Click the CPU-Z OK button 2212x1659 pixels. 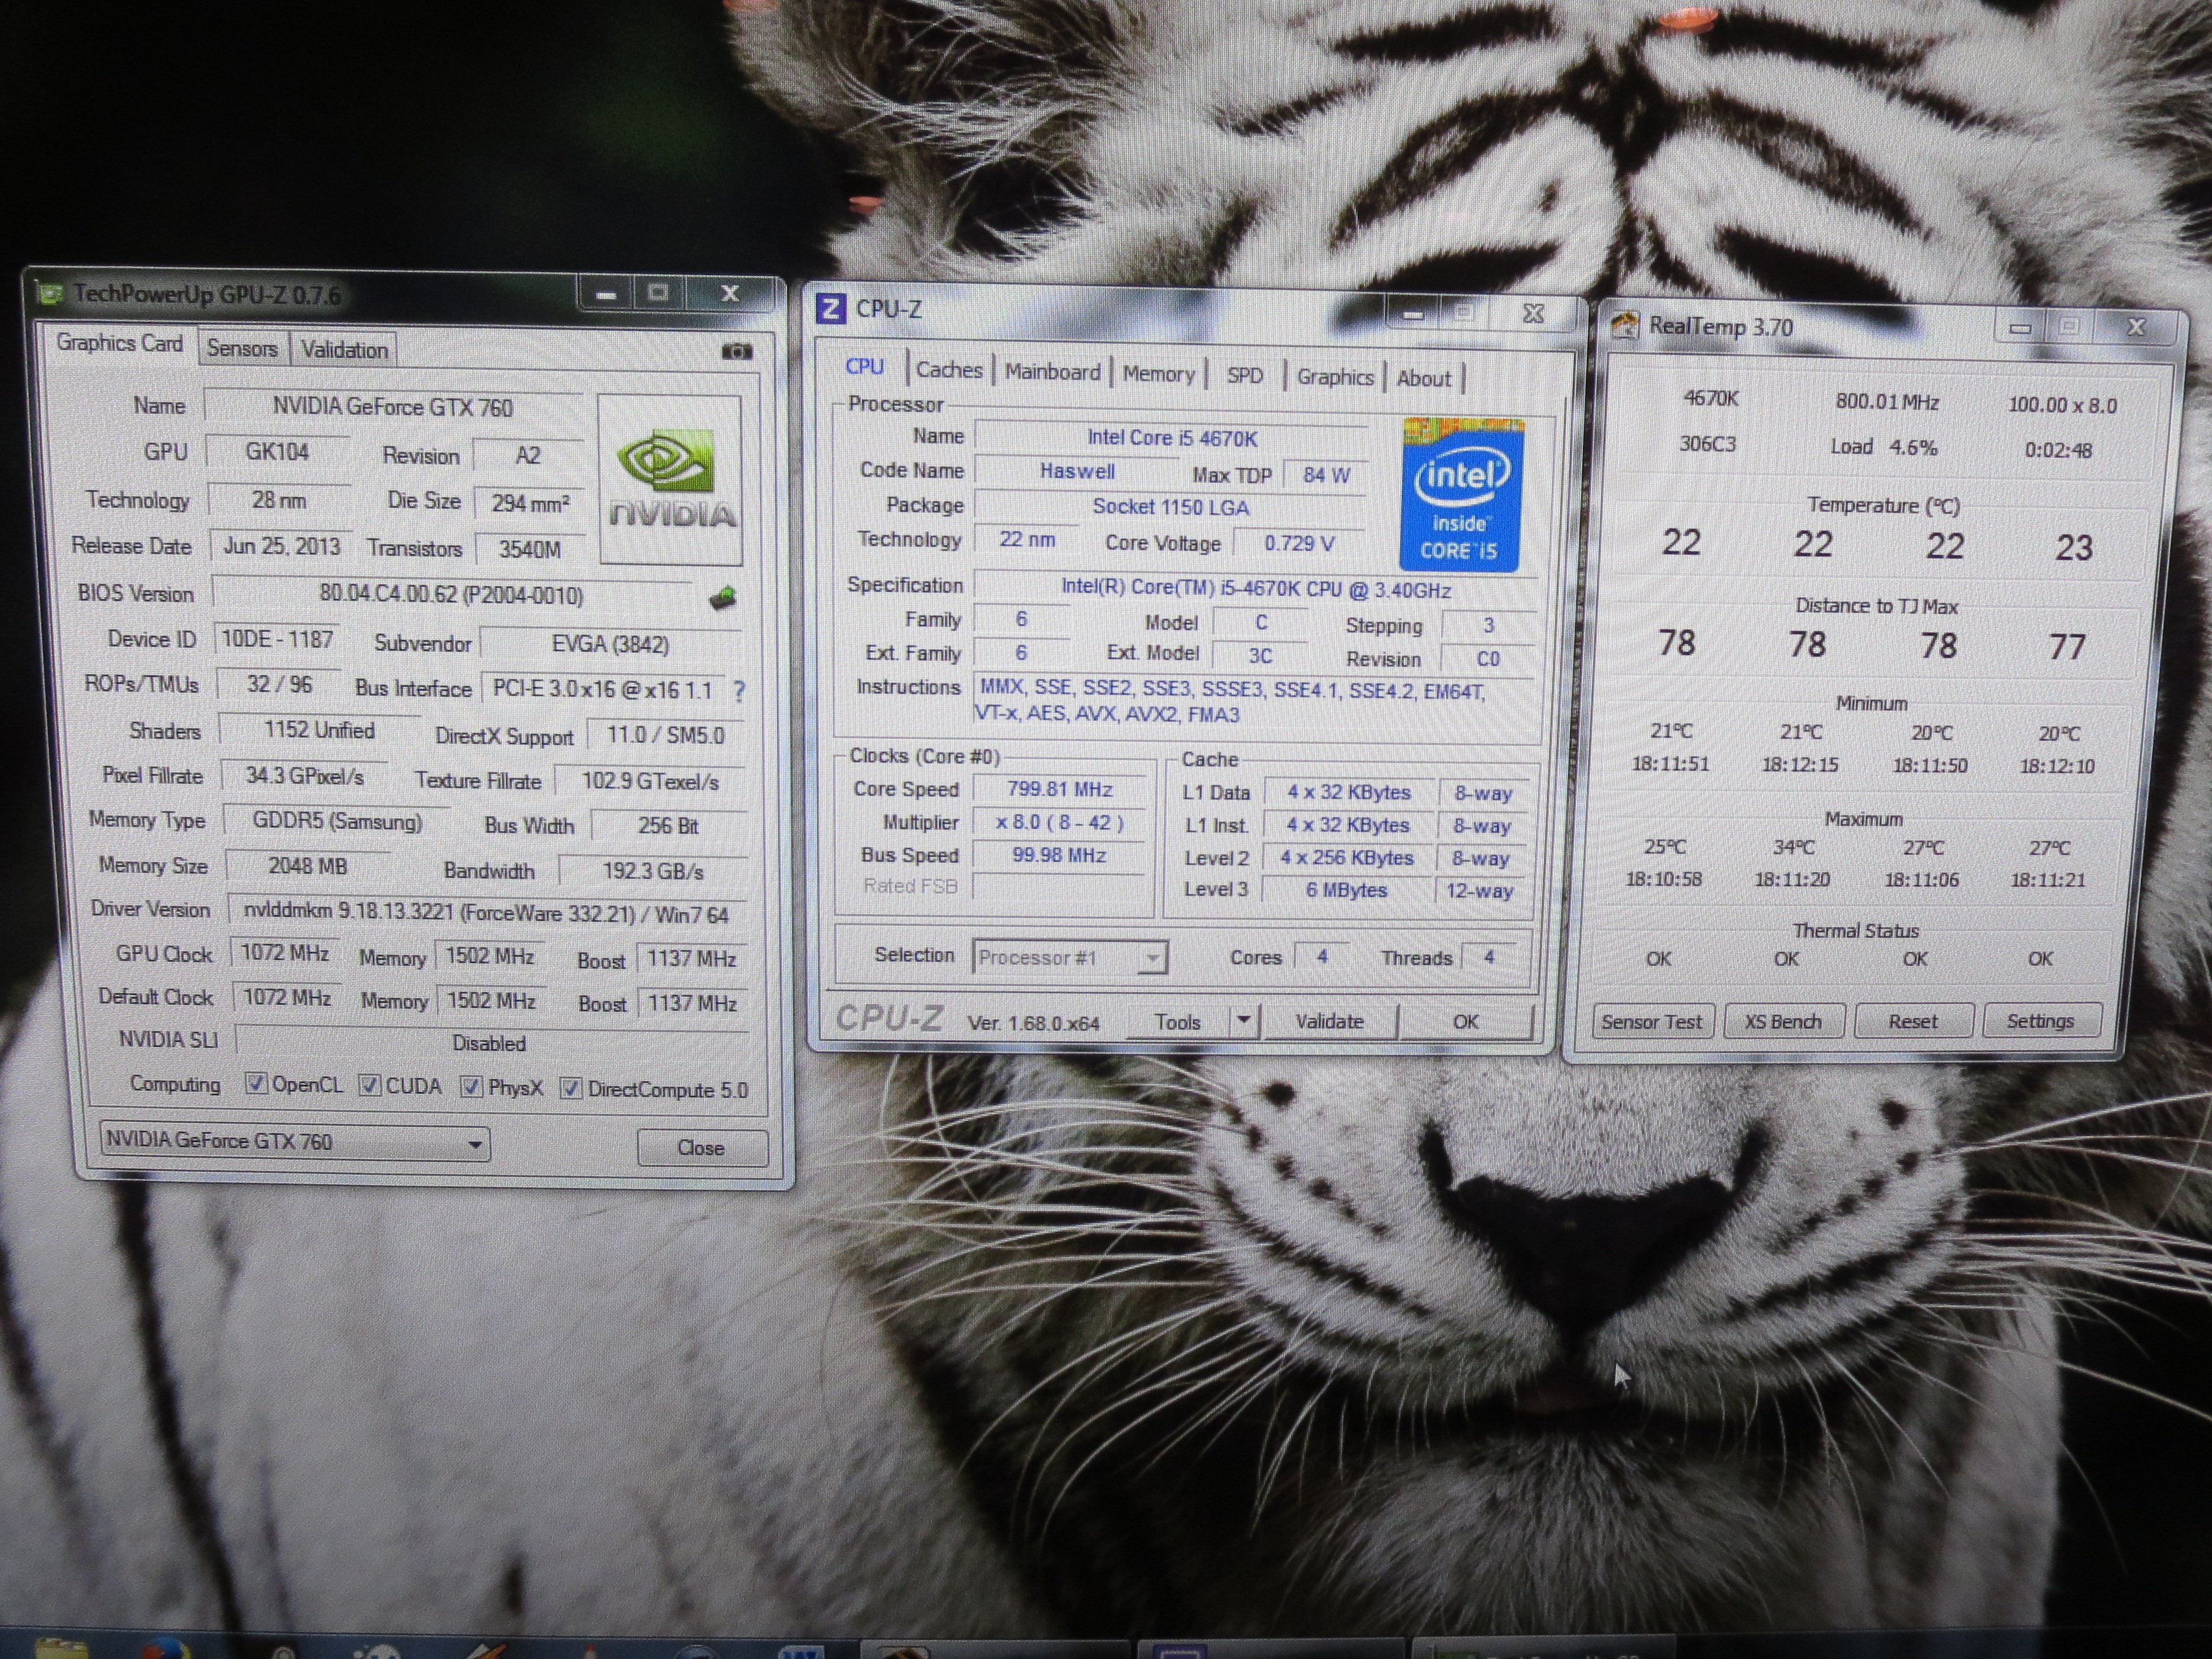tap(1465, 1021)
